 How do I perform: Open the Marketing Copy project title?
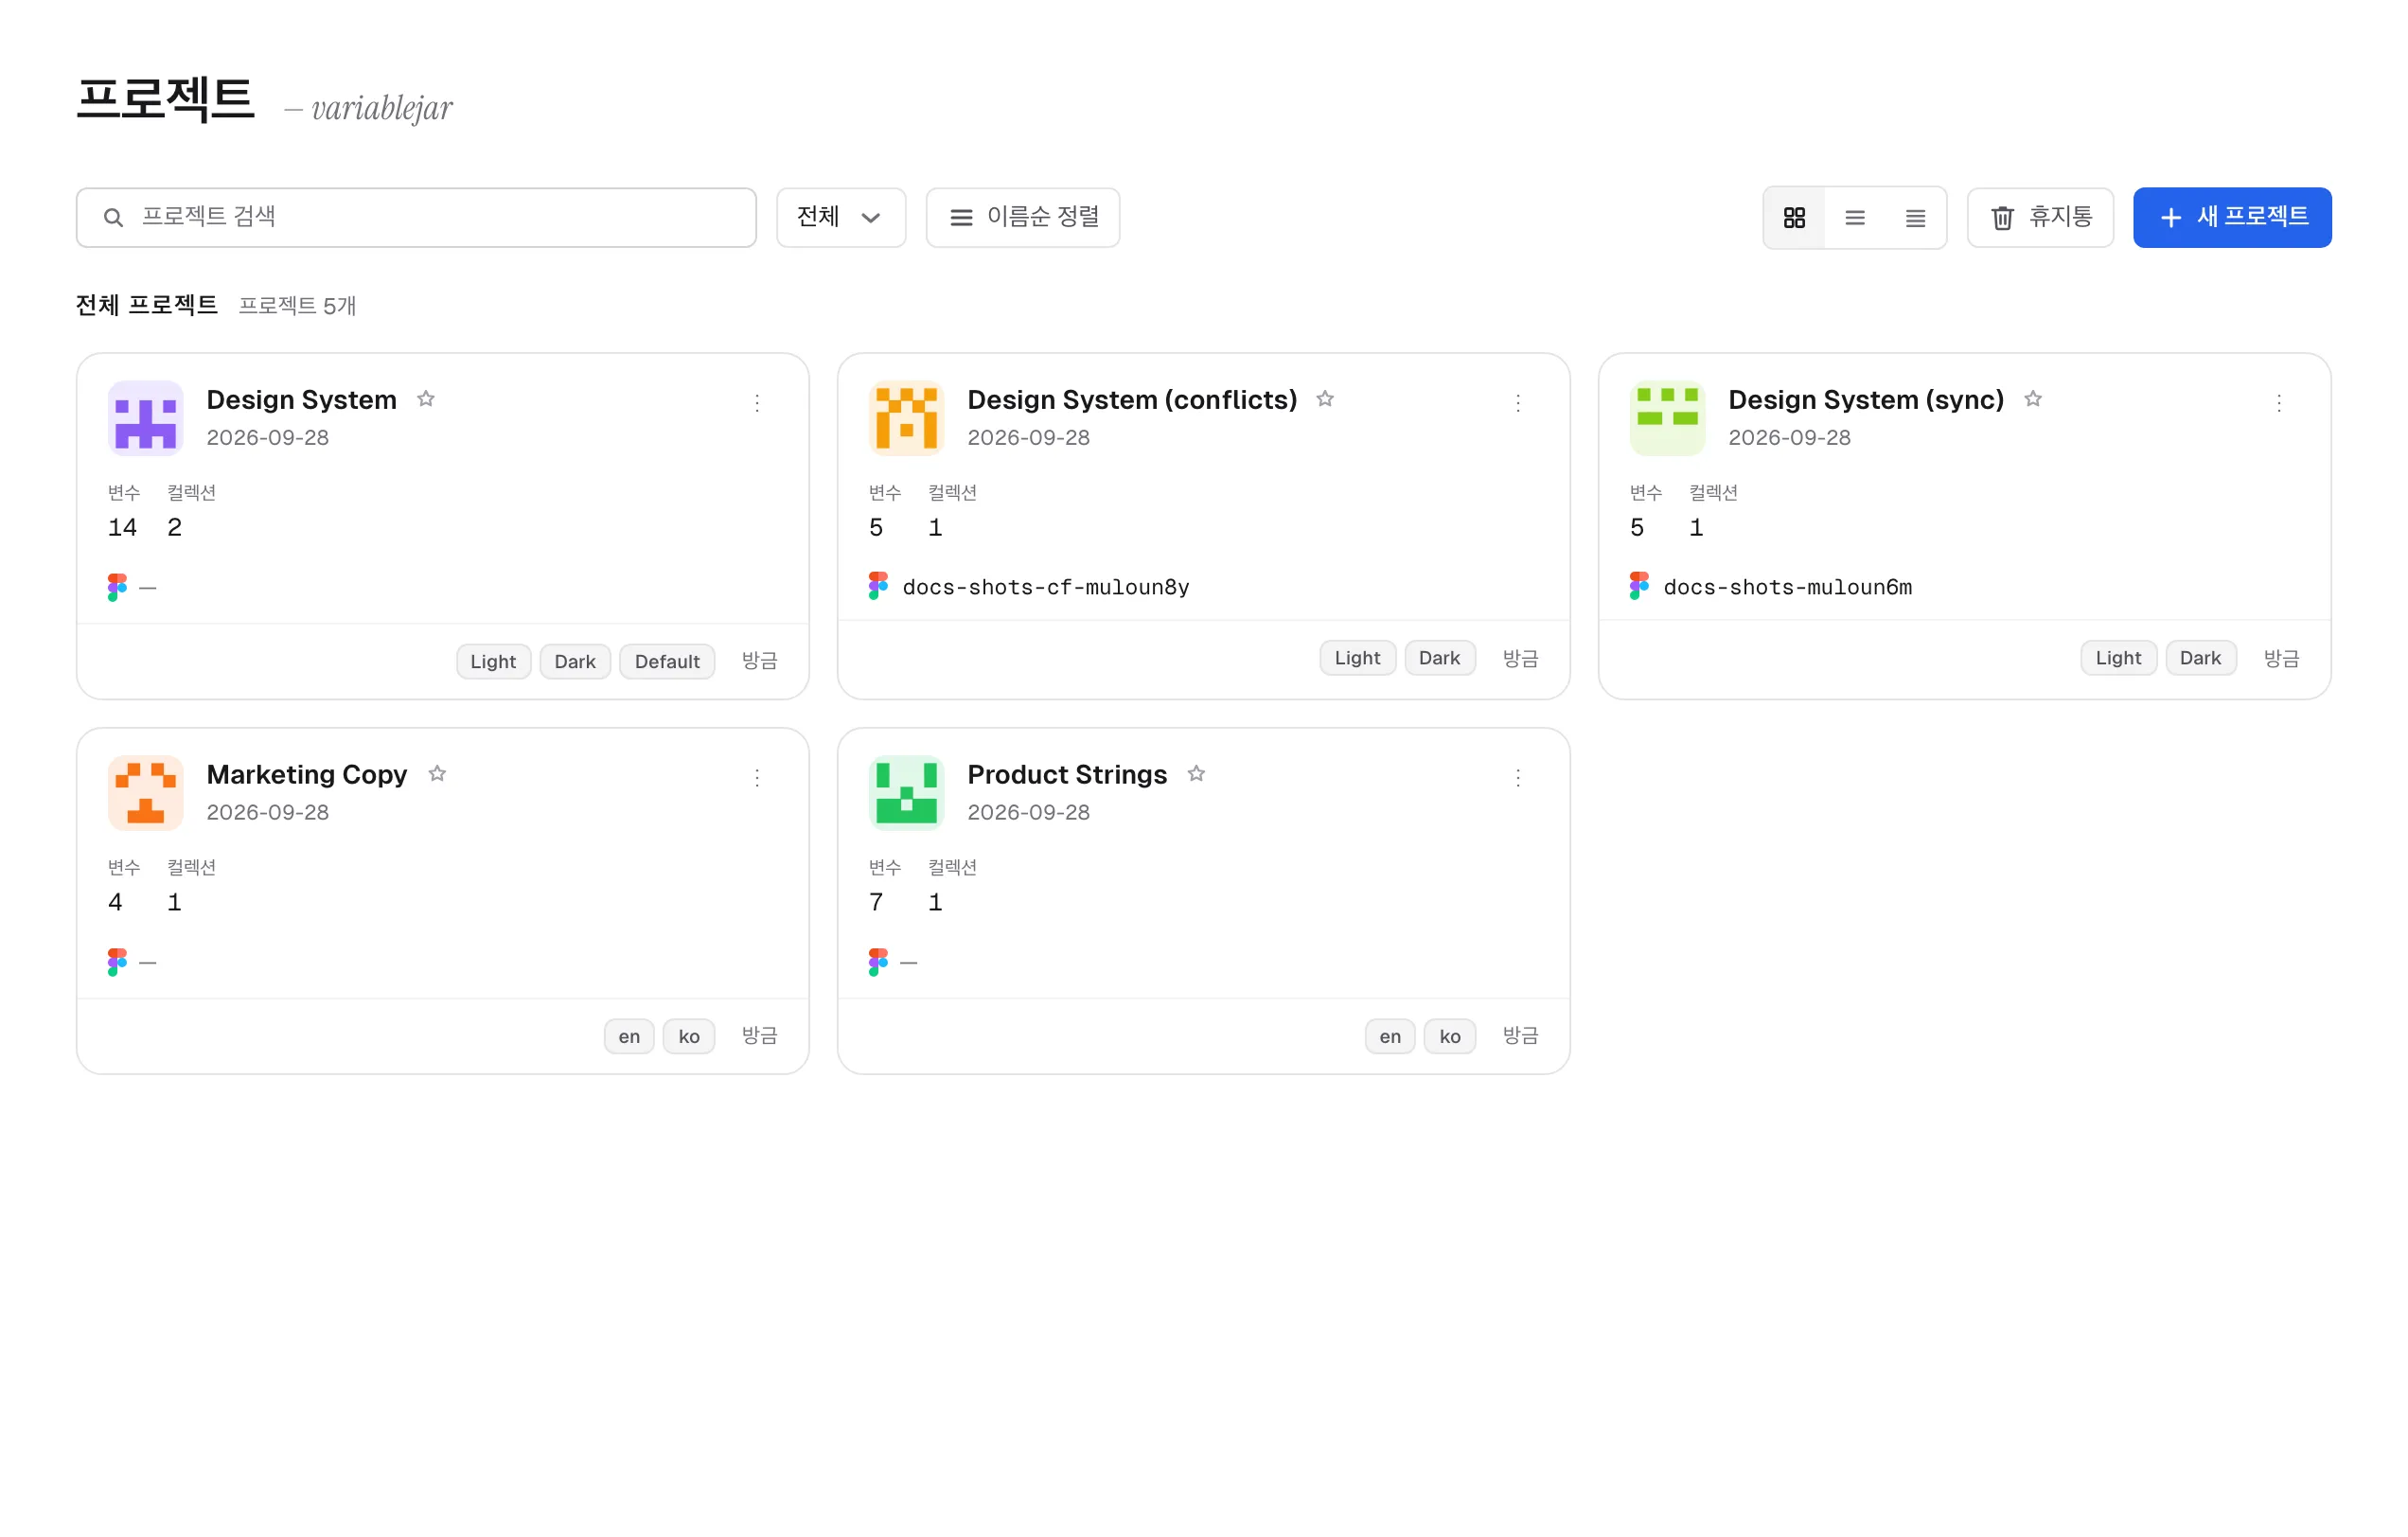tap(307, 775)
